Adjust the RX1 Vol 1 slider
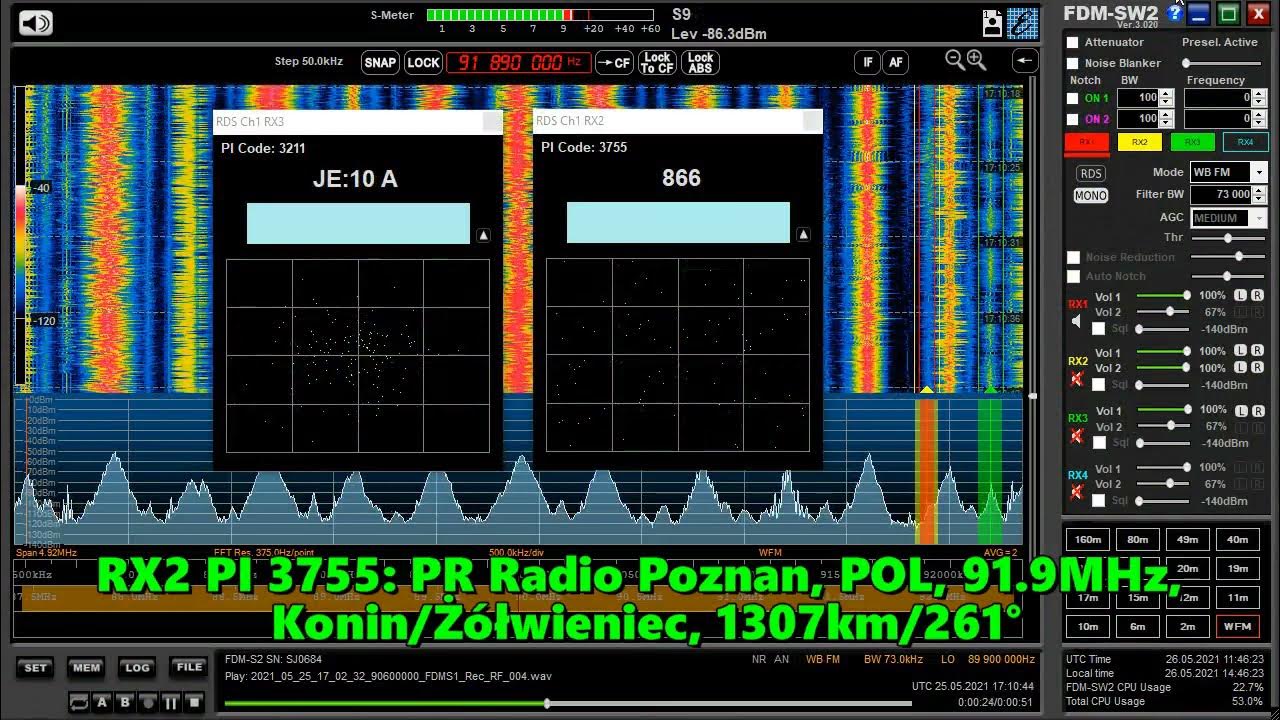This screenshot has height=720, width=1280. [x=1162, y=296]
